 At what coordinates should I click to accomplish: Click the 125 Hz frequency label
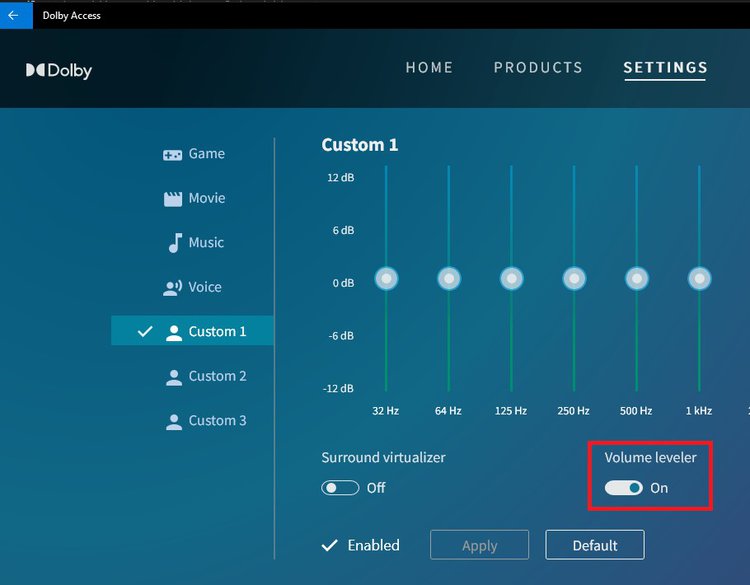coord(511,411)
